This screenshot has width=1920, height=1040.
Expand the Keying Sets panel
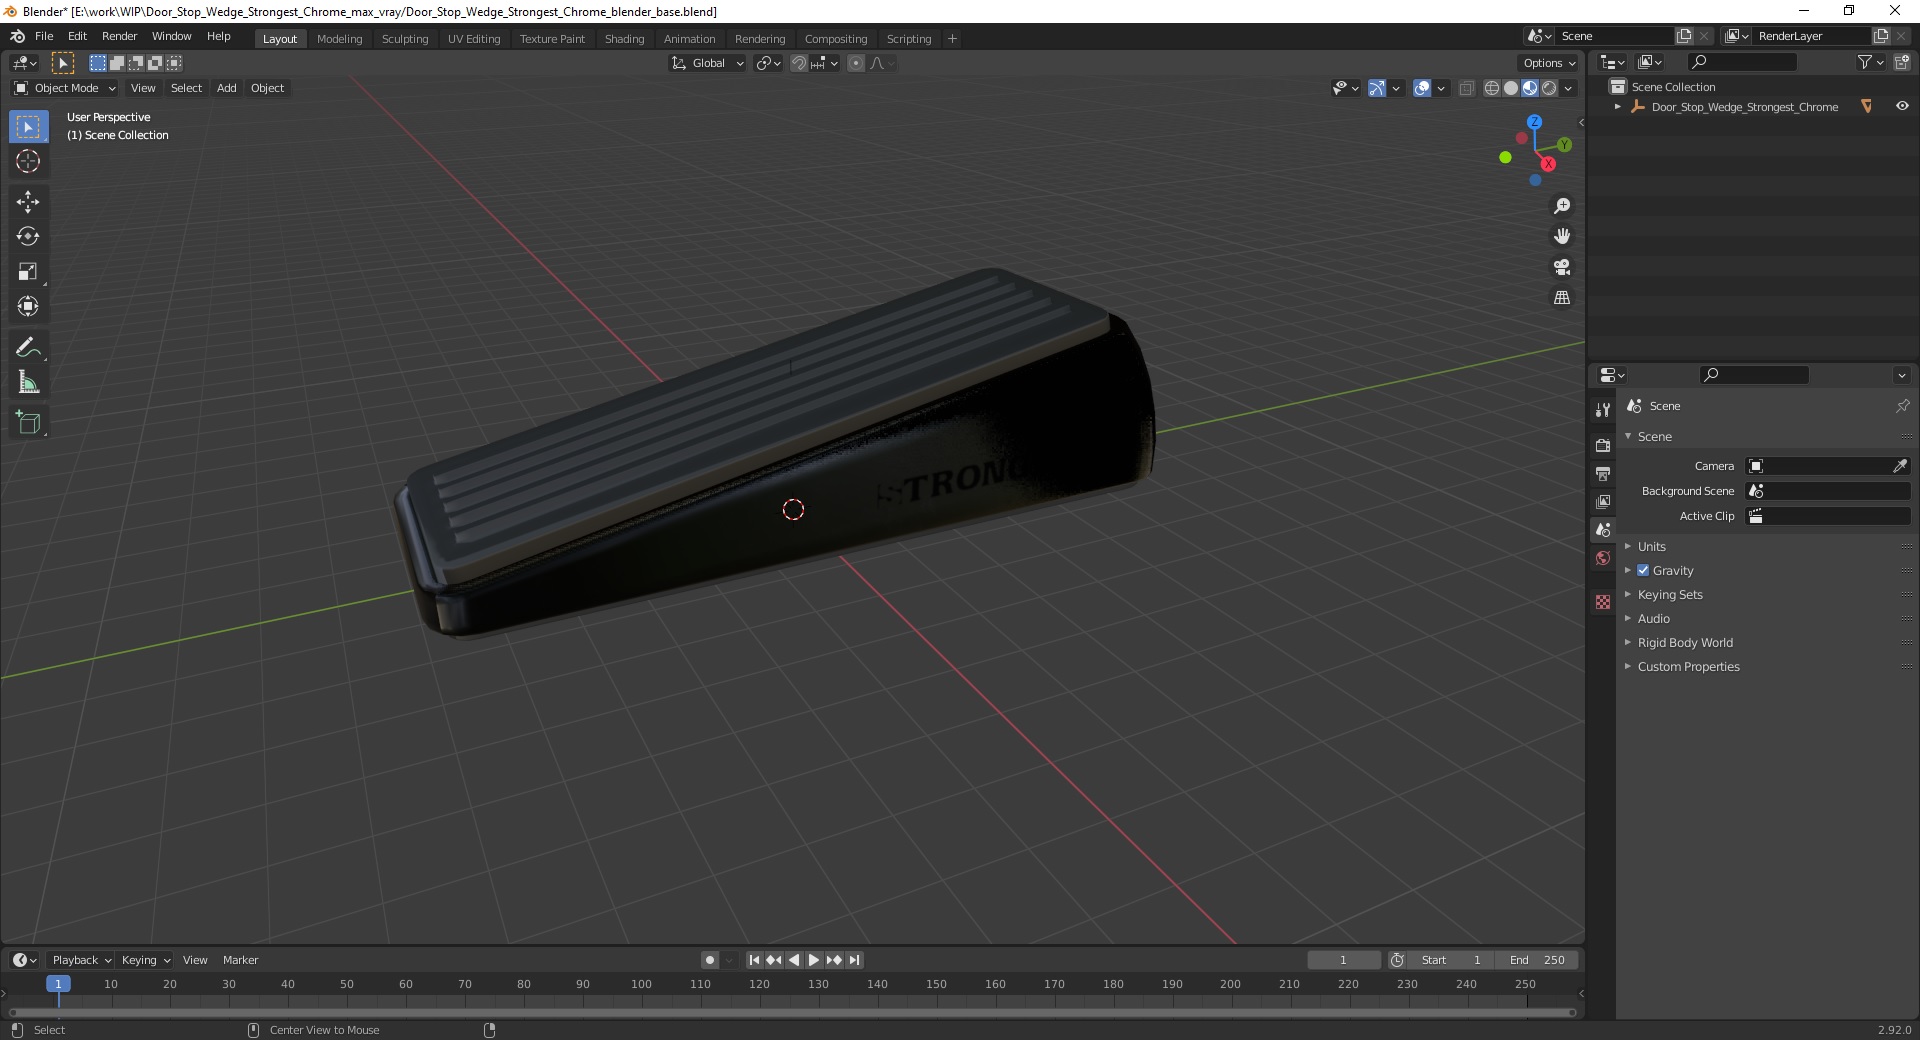click(x=1670, y=594)
